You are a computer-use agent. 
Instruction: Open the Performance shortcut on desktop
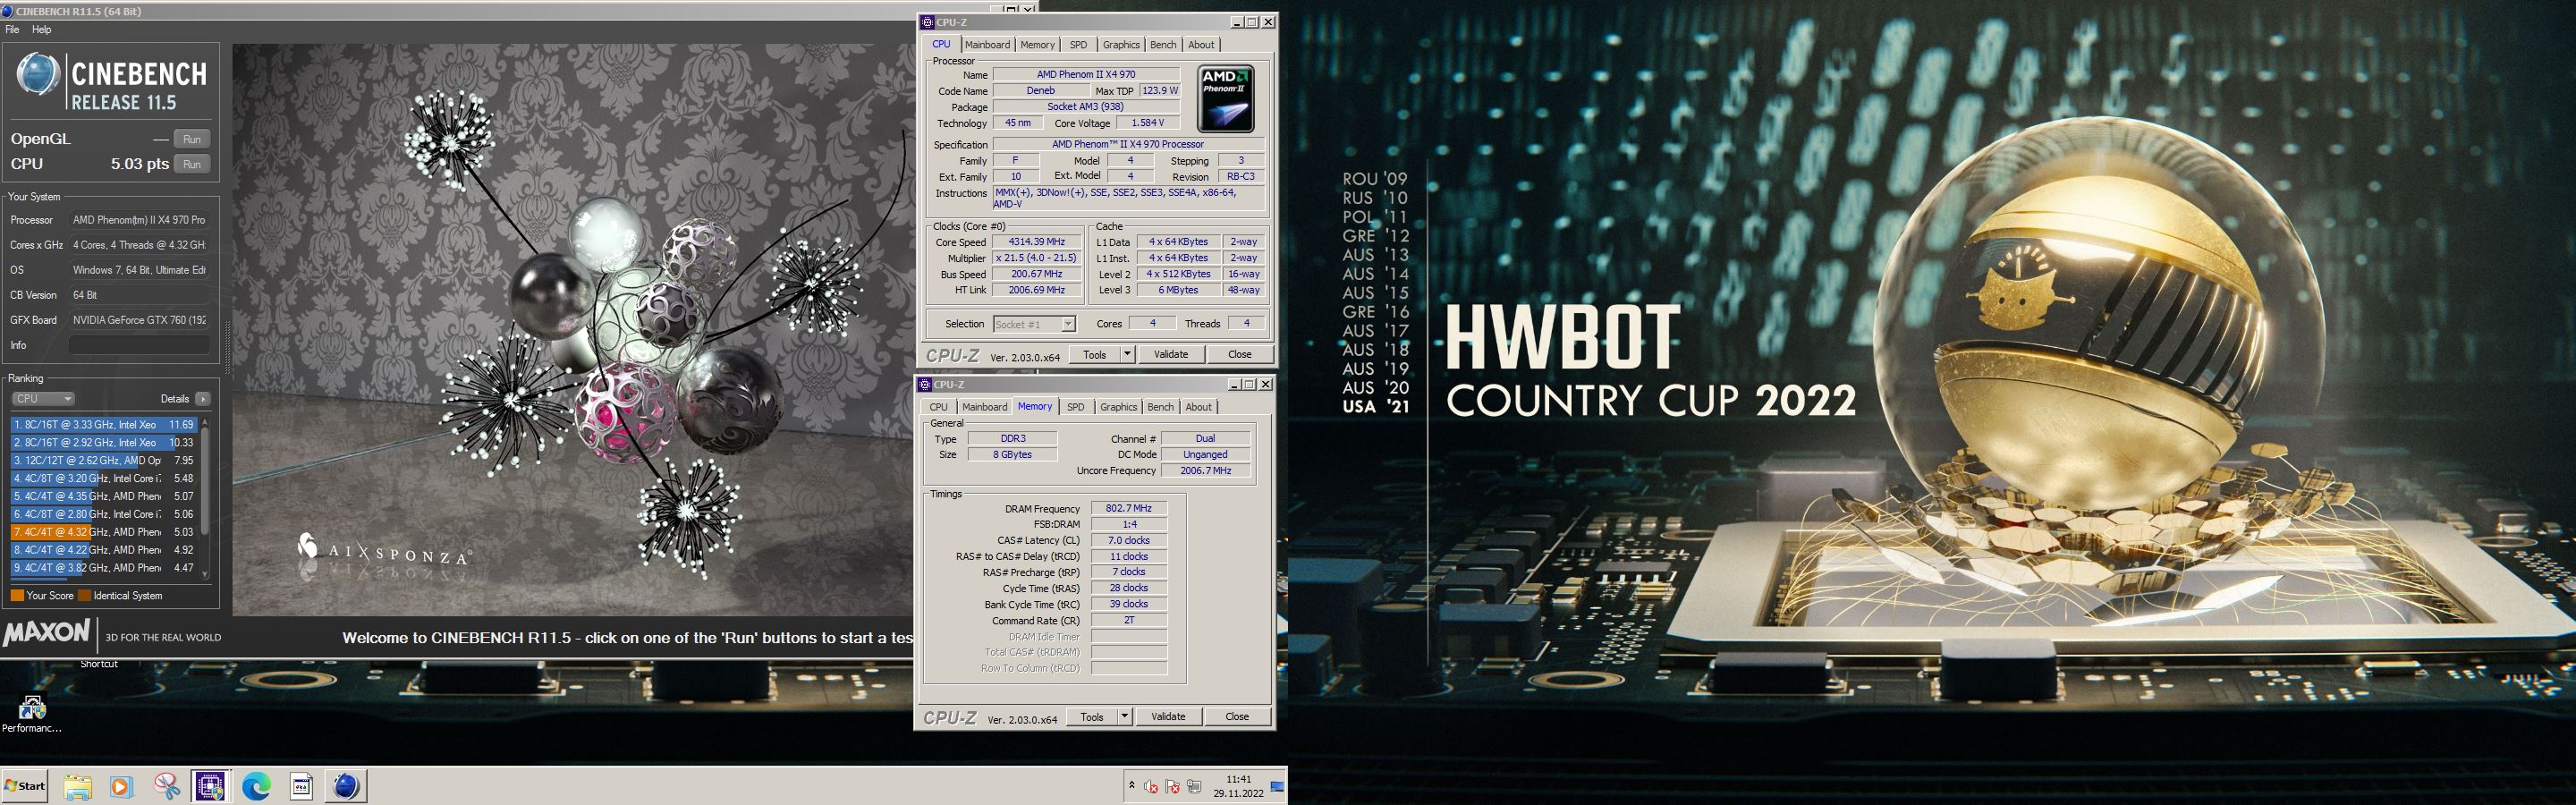pyautogui.click(x=32, y=714)
